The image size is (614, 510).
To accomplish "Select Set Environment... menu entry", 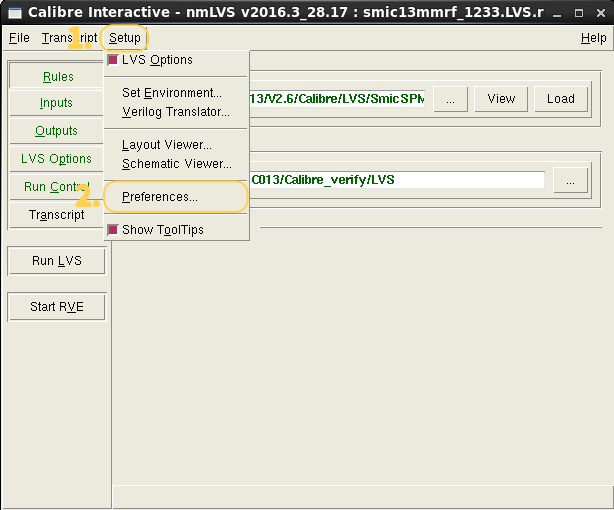I will point(172,93).
